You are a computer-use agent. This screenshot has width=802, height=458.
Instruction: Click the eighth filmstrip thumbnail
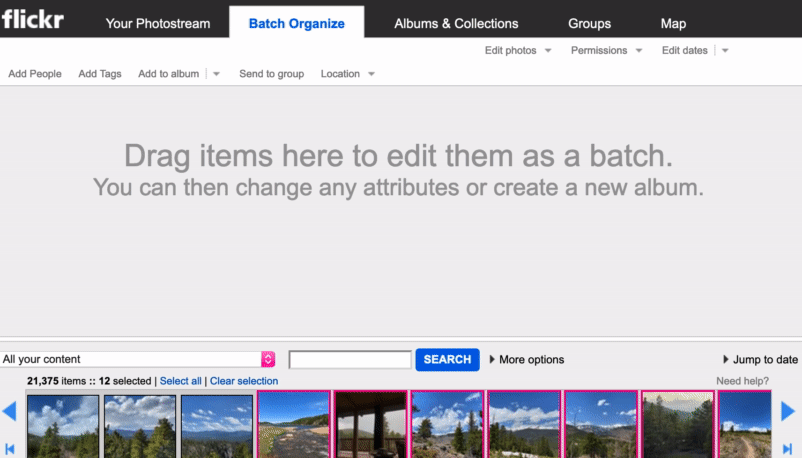pyautogui.click(x=601, y=425)
